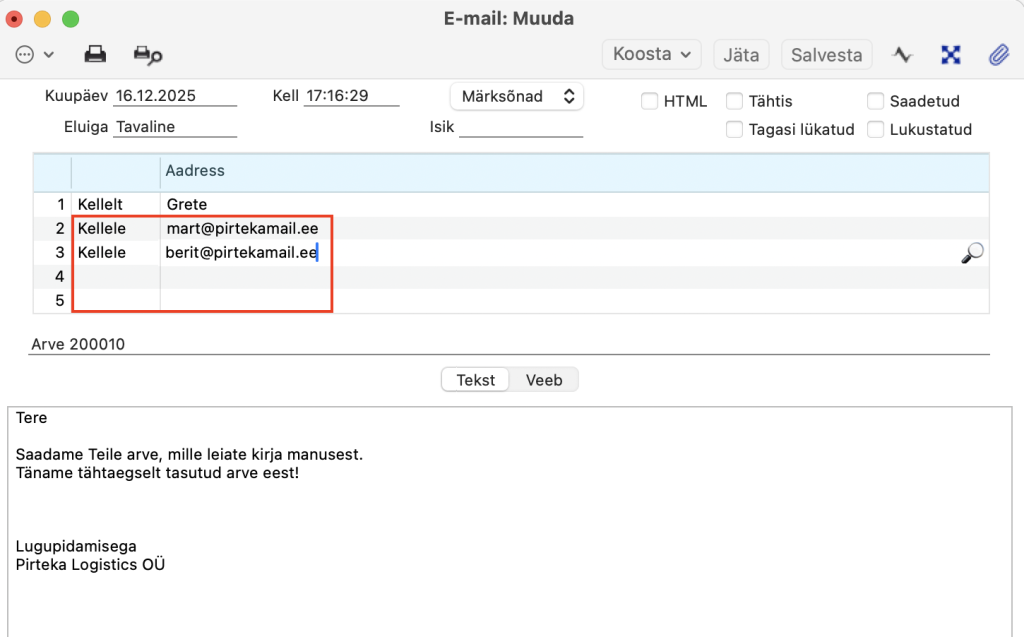Enable the HTML checkbox
The height and width of the screenshot is (637, 1024).
(x=649, y=101)
